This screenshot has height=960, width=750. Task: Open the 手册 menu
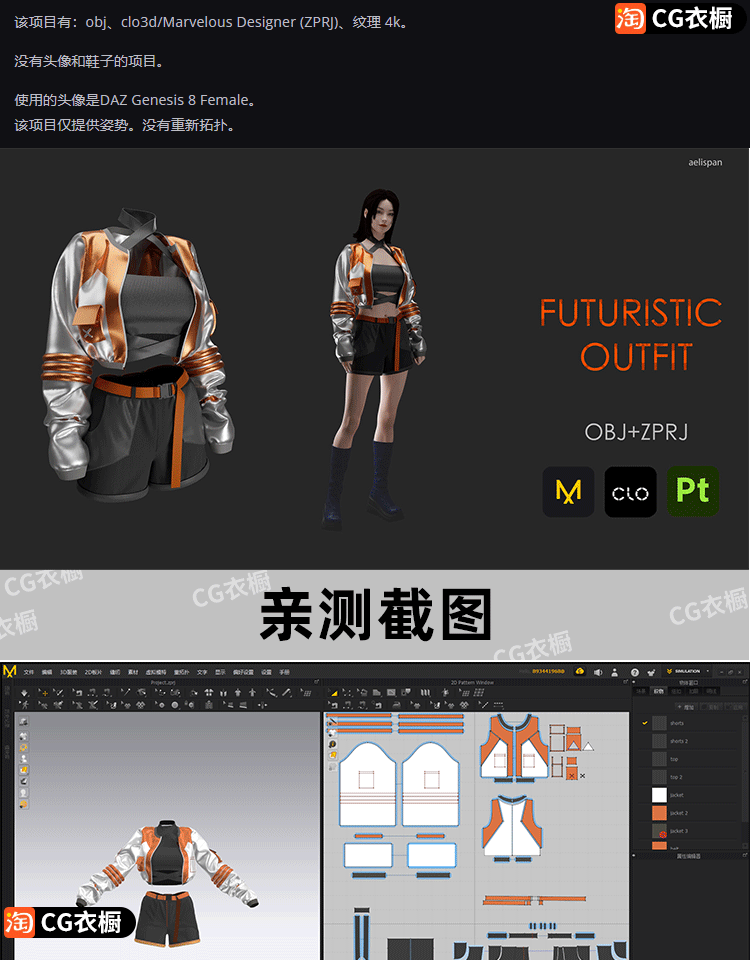pos(284,672)
